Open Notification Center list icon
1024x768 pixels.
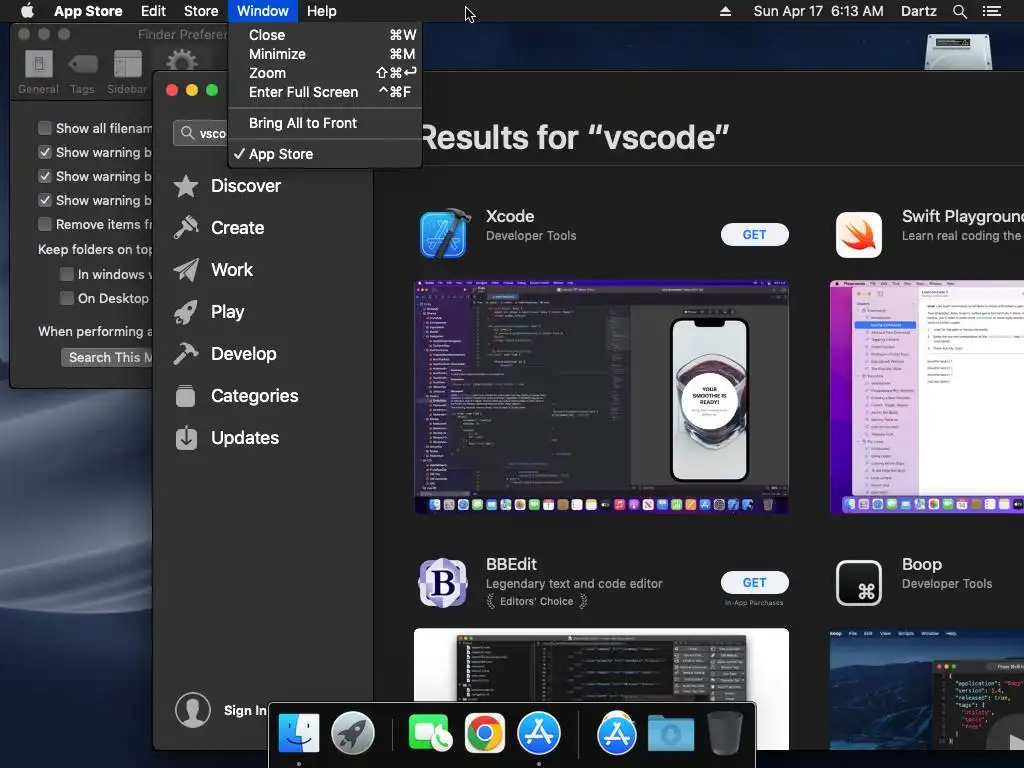pos(991,11)
